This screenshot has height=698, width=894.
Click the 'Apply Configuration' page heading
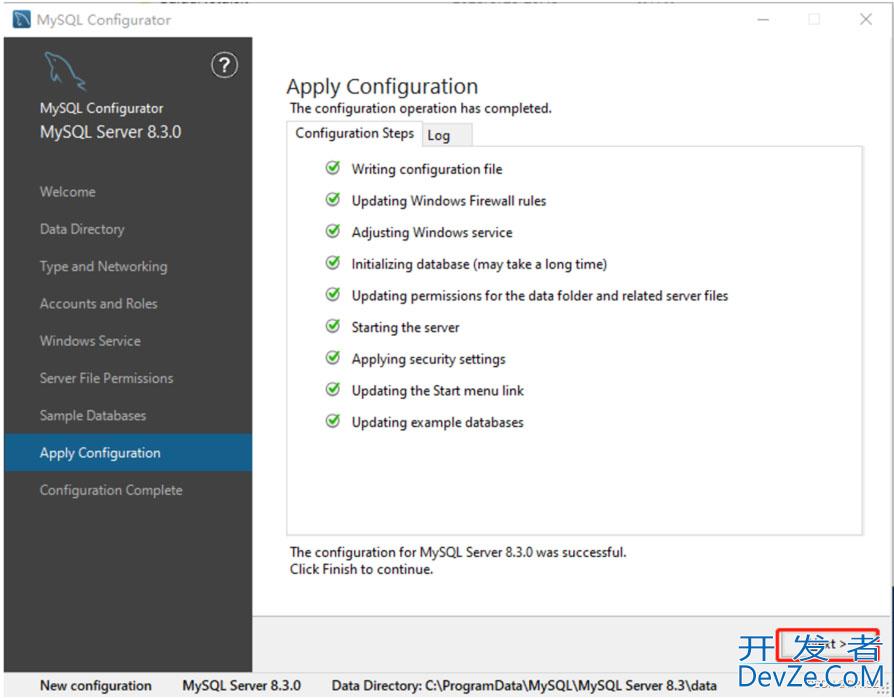click(x=382, y=87)
